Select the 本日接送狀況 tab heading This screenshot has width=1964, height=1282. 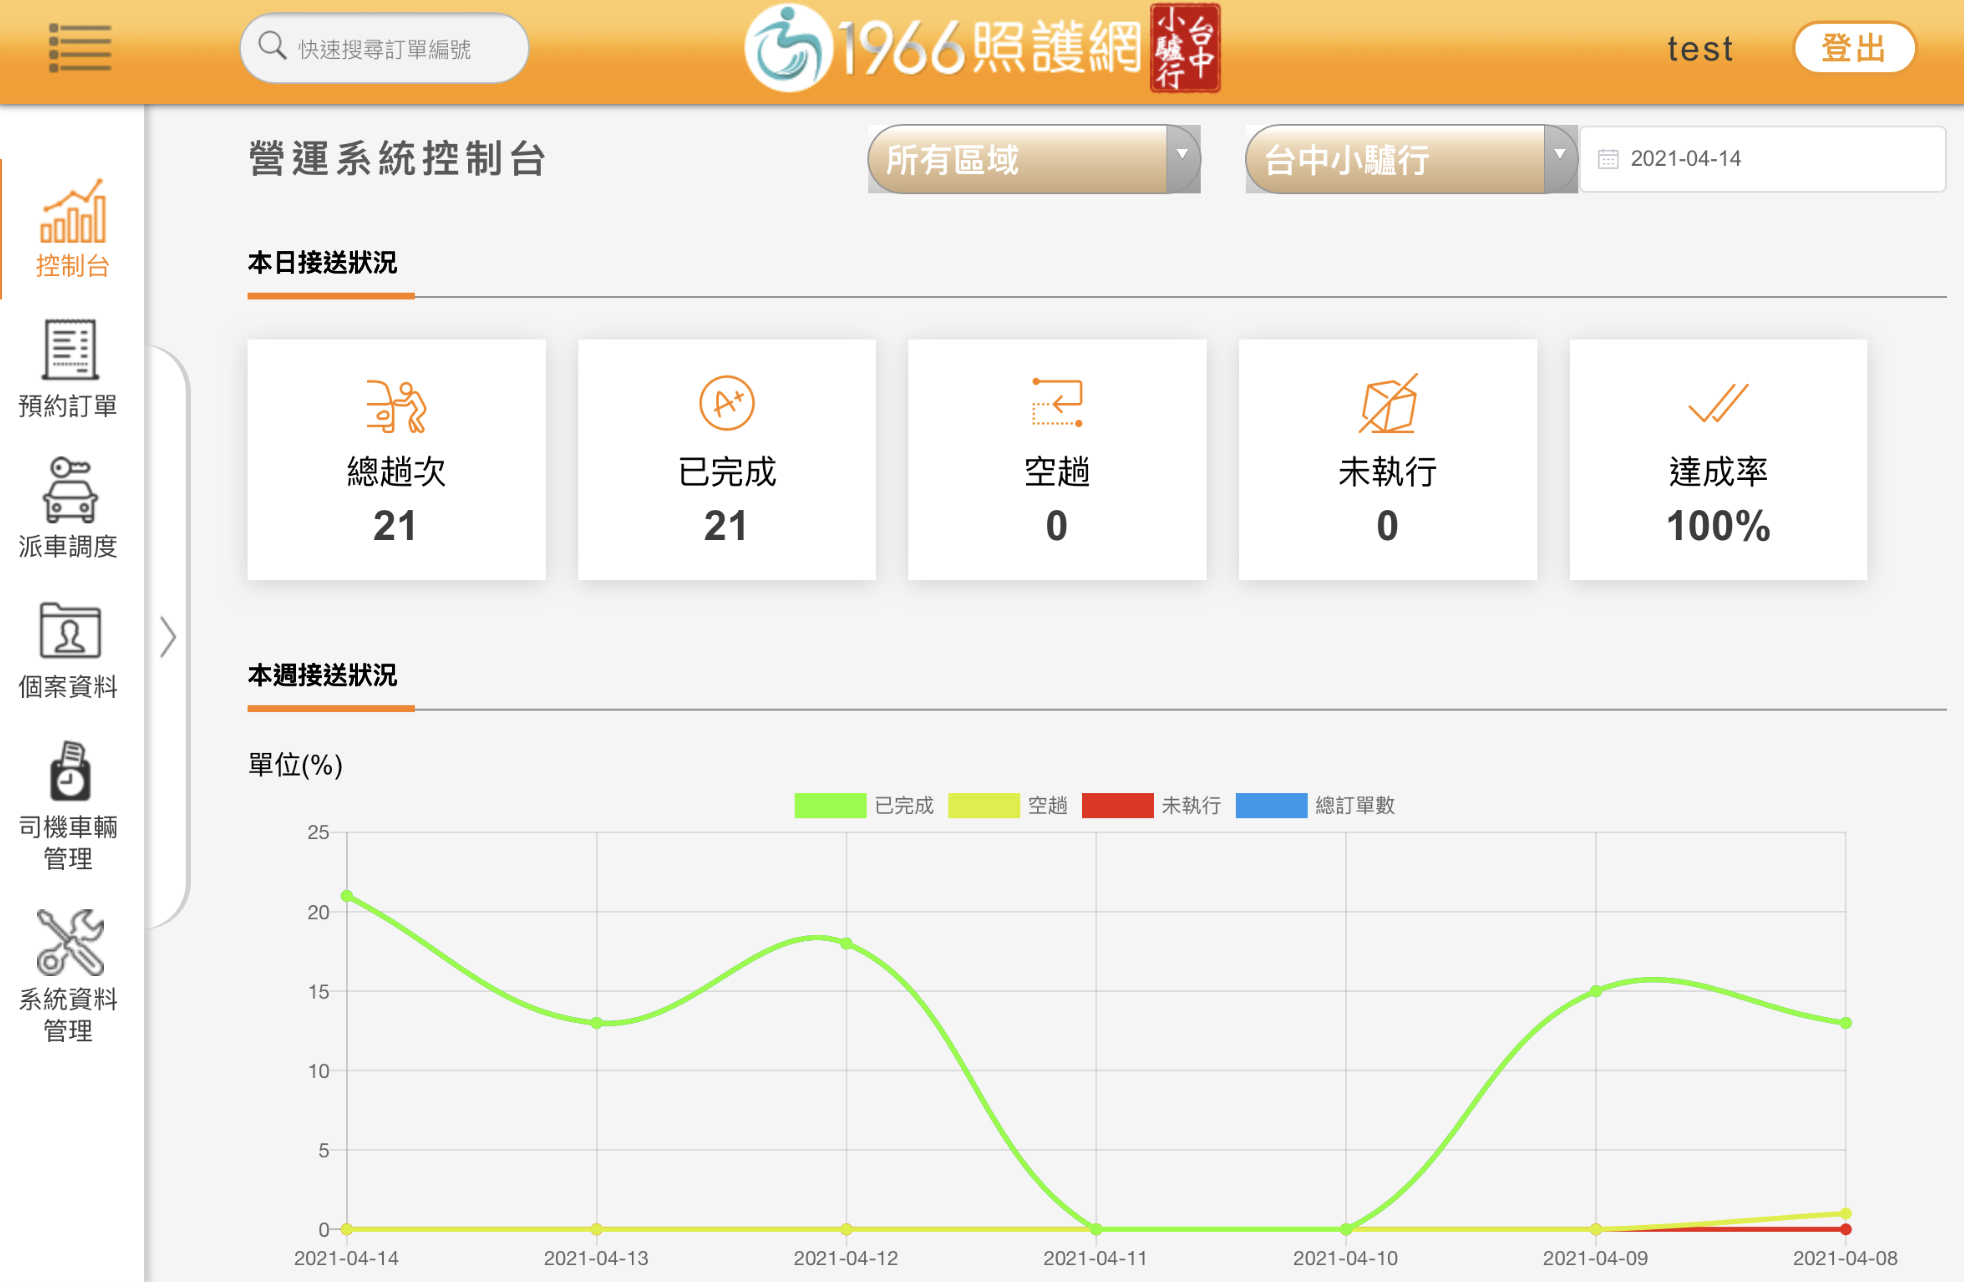(322, 263)
